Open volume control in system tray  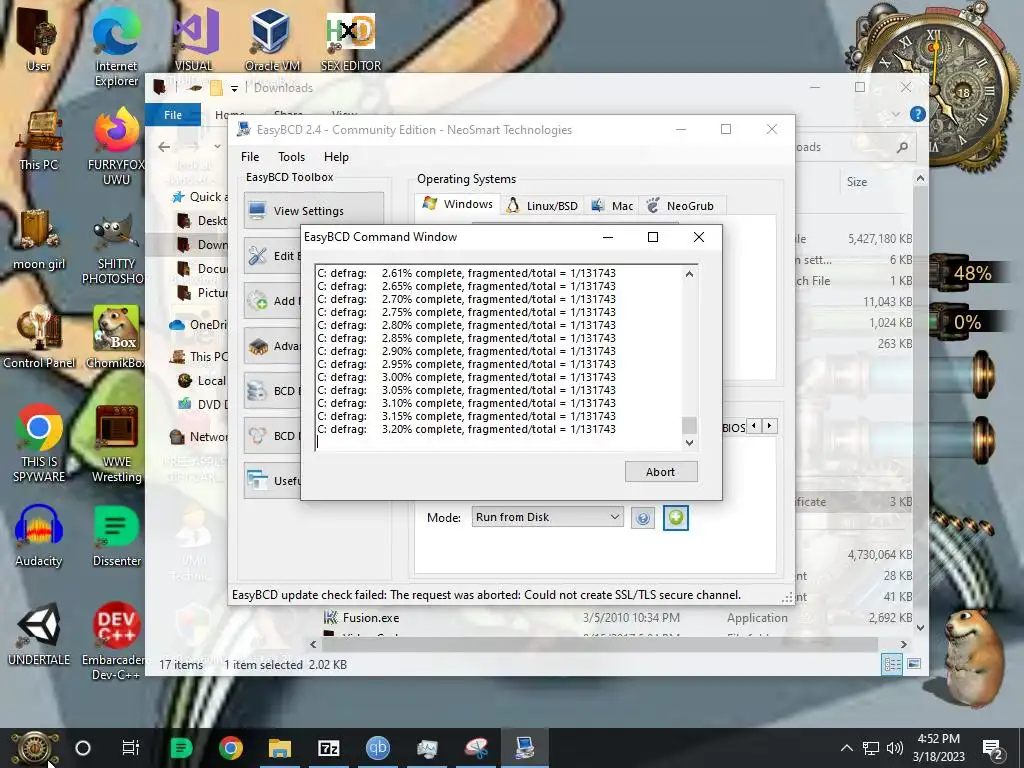click(x=895, y=748)
